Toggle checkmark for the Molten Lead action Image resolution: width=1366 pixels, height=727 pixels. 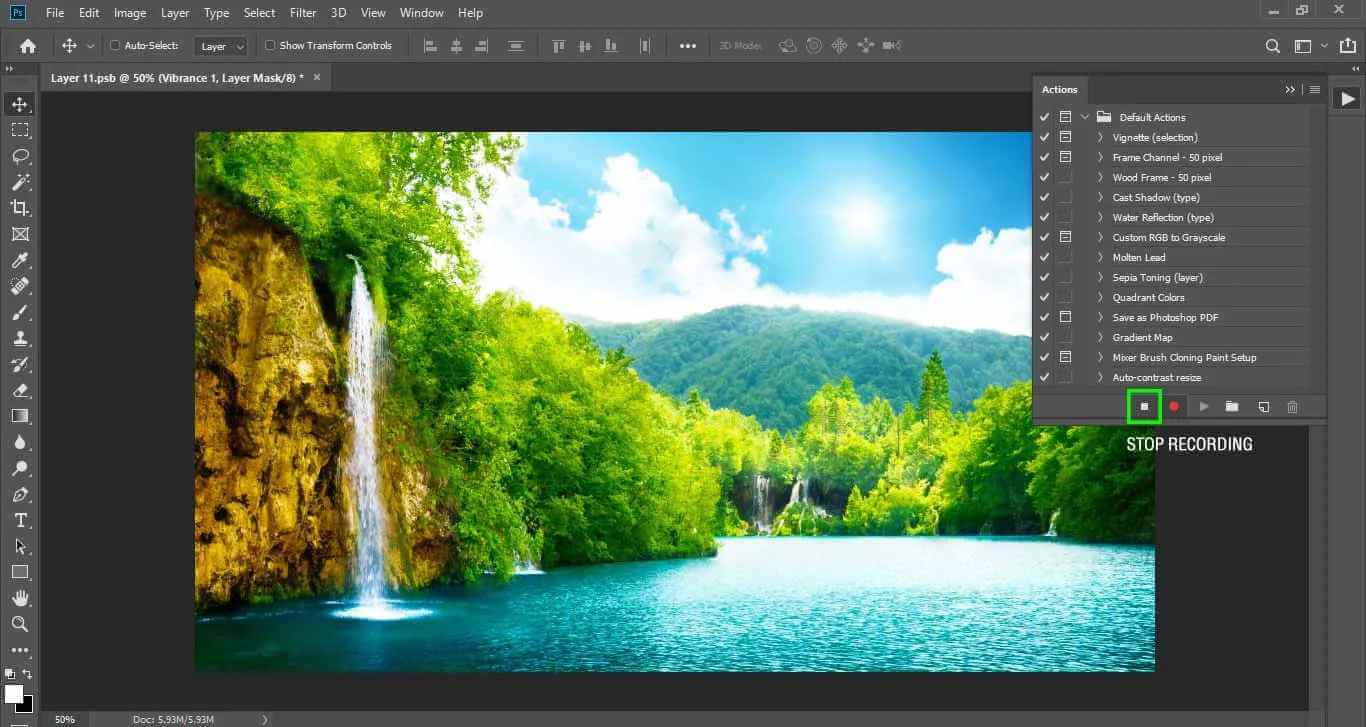coord(1045,257)
